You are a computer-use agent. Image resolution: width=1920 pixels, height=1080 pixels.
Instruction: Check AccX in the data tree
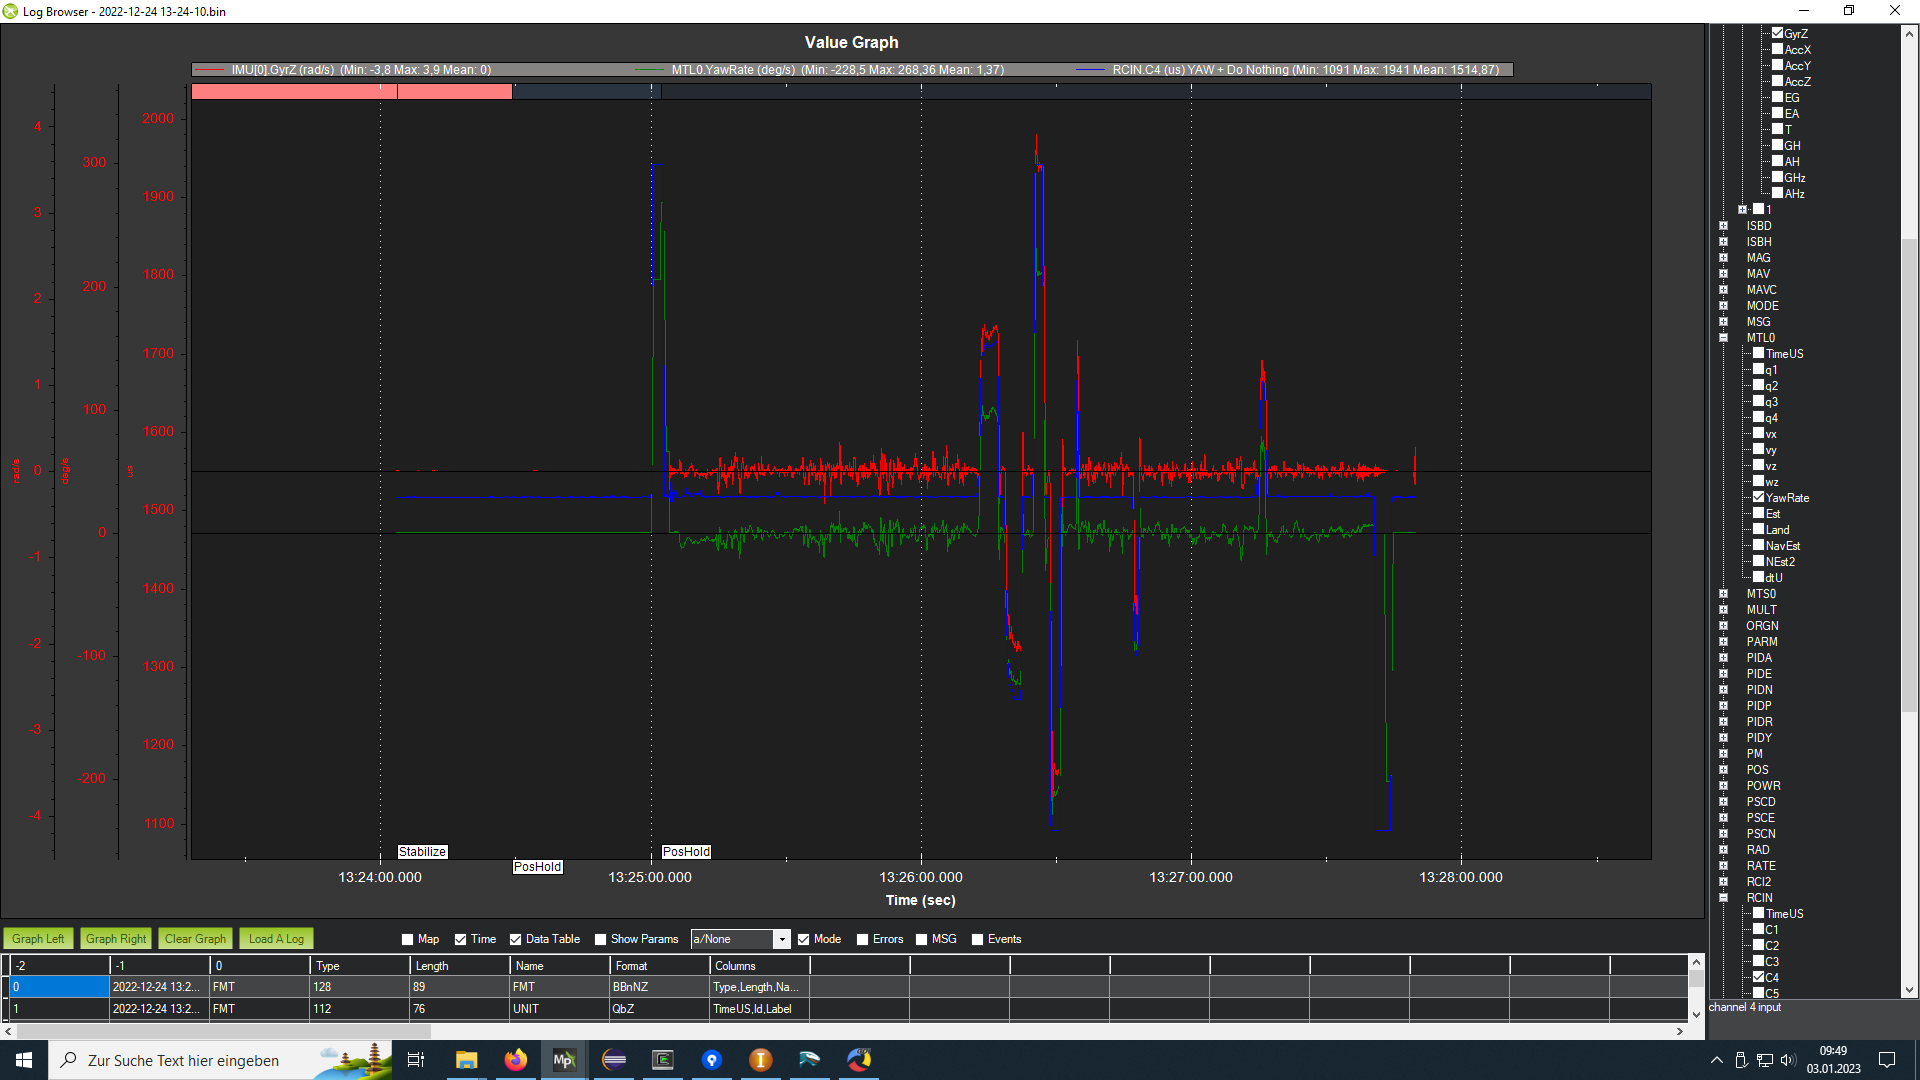point(1778,49)
